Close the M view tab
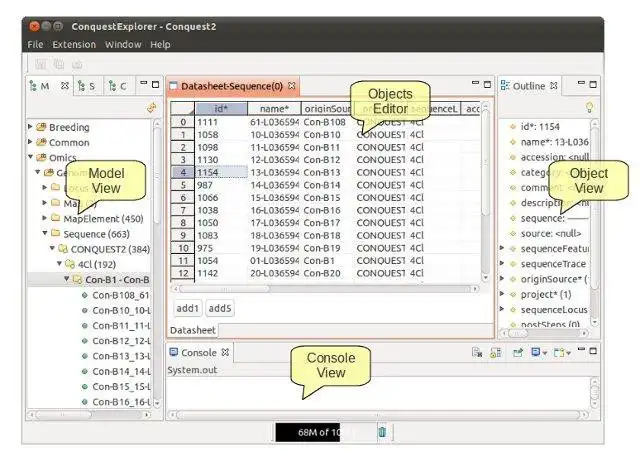 click(64, 86)
